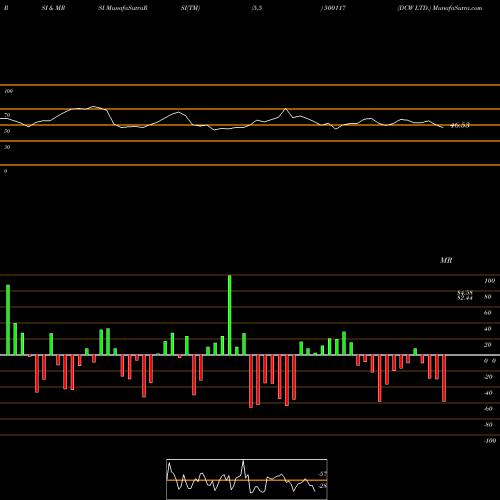Click the 'SI MunafaSutraR' header label
Image resolution: width=500 pixels, height=500 pixels.
123,8
